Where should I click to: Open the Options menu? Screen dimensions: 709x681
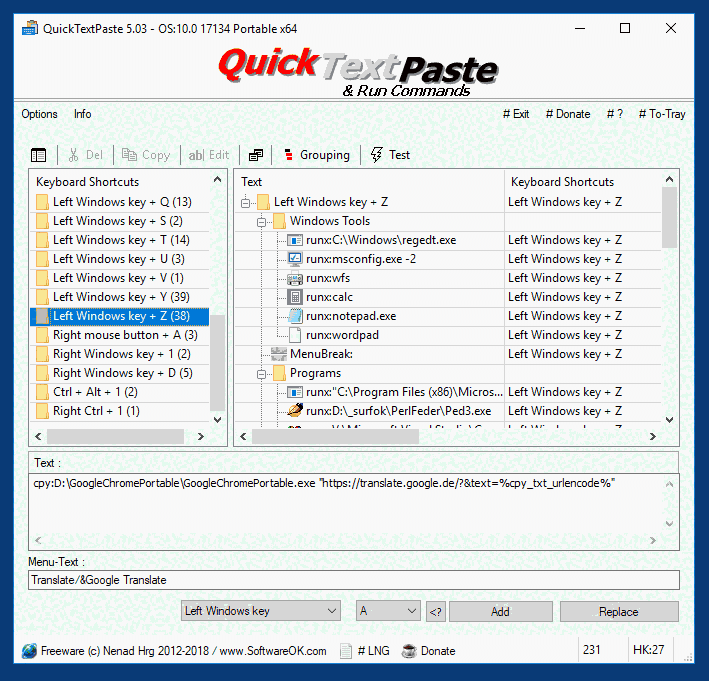click(39, 114)
